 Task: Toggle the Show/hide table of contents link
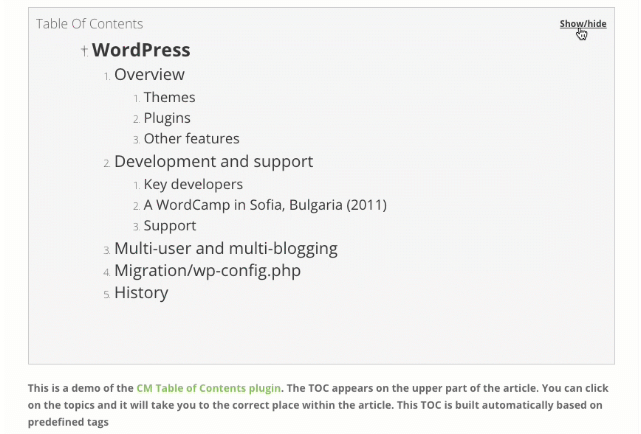pos(582,24)
